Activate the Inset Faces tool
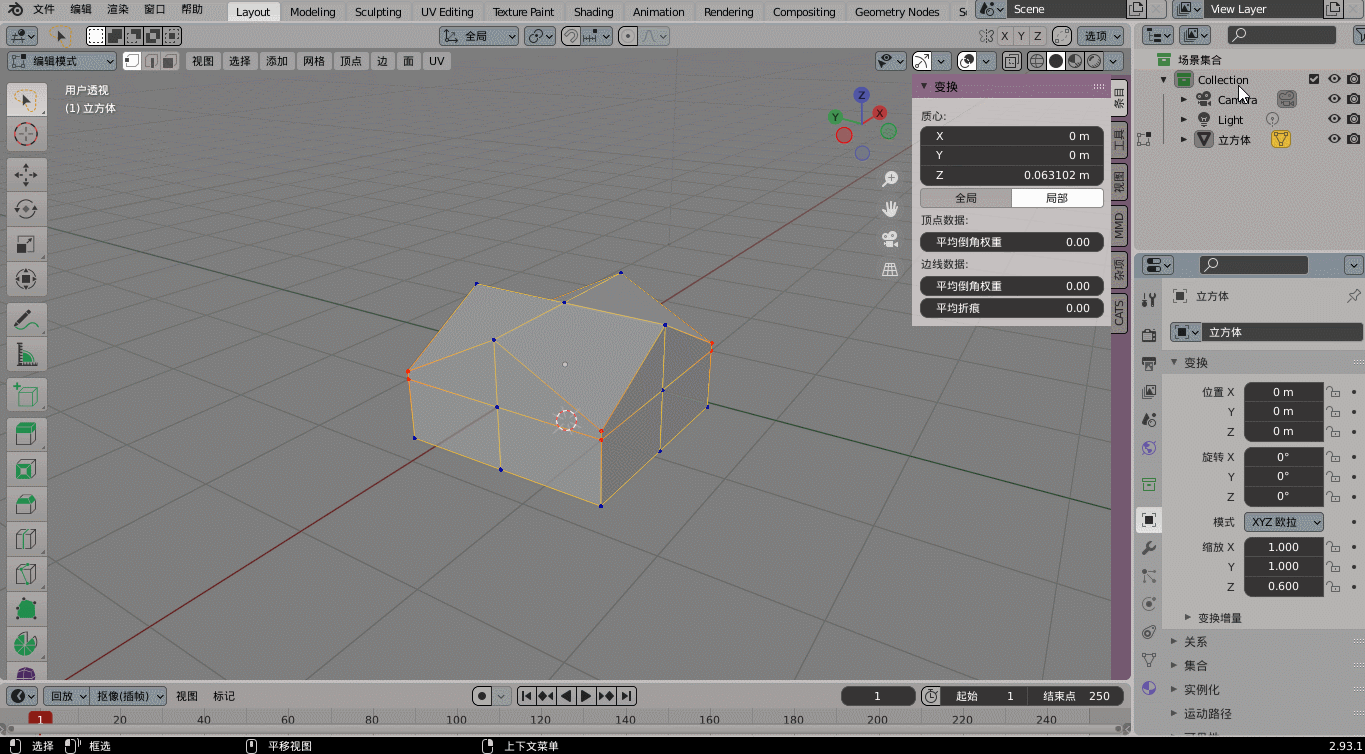The width and height of the screenshot is (1365, 754). [27, 470]
